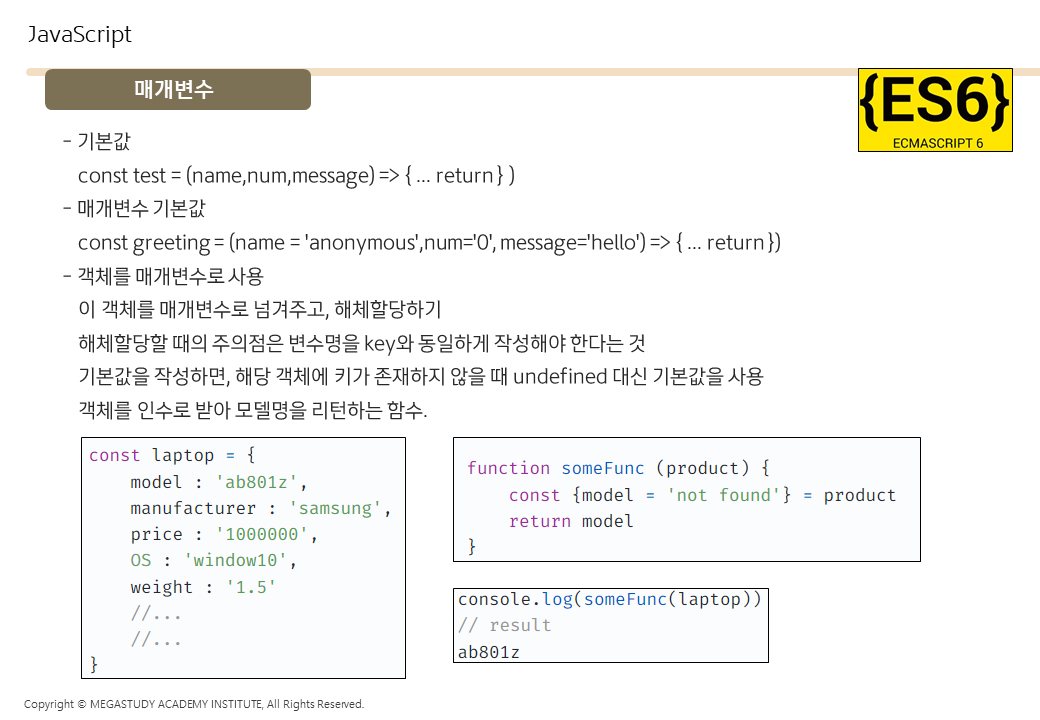The width and height of the screenshot is (1040, 720).
Task: Click the "const {model = 'not found'} = product" line
Action: [702, 495]
